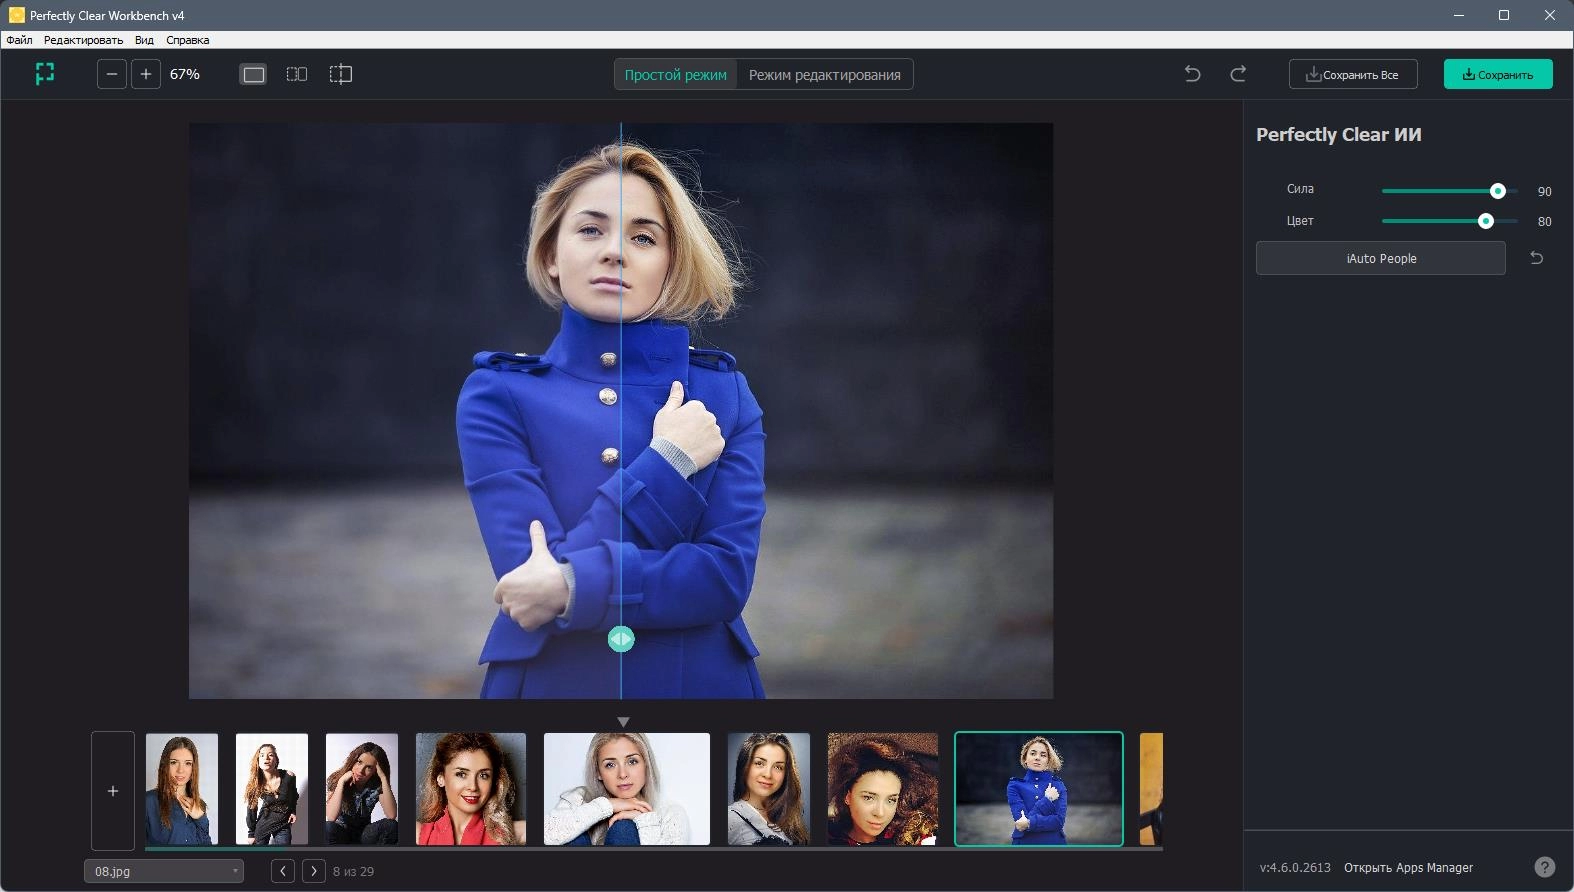Adjust the Сила slider handle
The image size is (1574, 892).
[1498, 191]
